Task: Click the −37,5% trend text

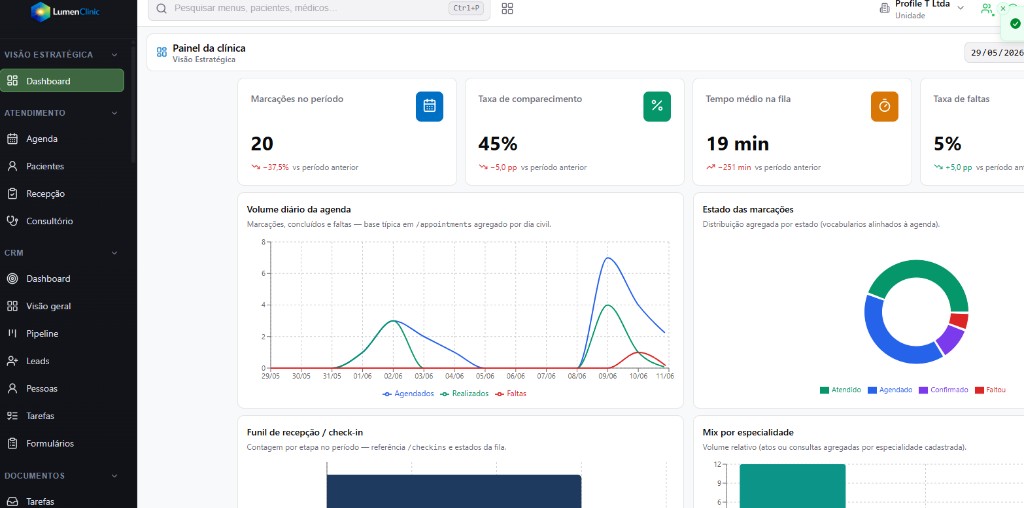Action: click(276, 167)
